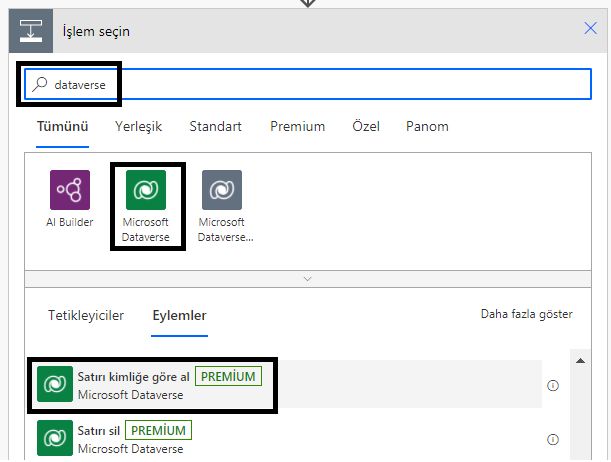Switch to the Yerleşik tab
Image resolution: width=611 pixels, height=462 pixels.
tap(138, 127)
